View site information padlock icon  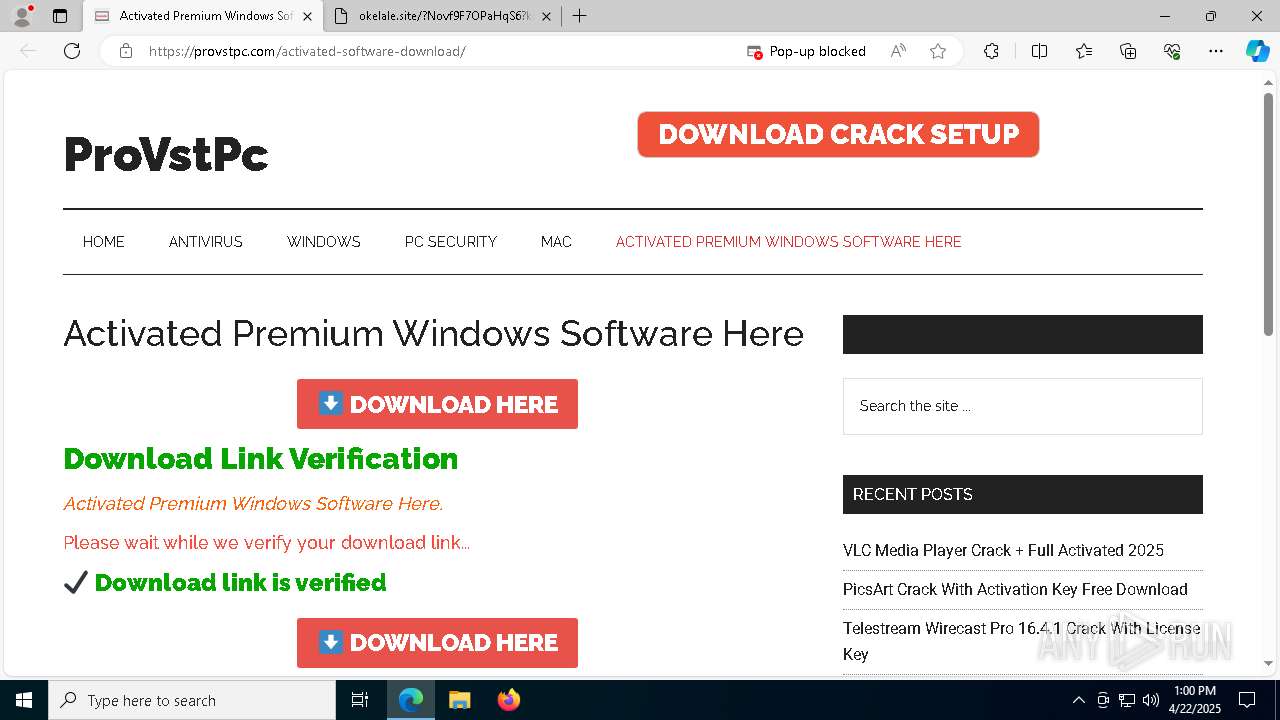coord(125,51)
